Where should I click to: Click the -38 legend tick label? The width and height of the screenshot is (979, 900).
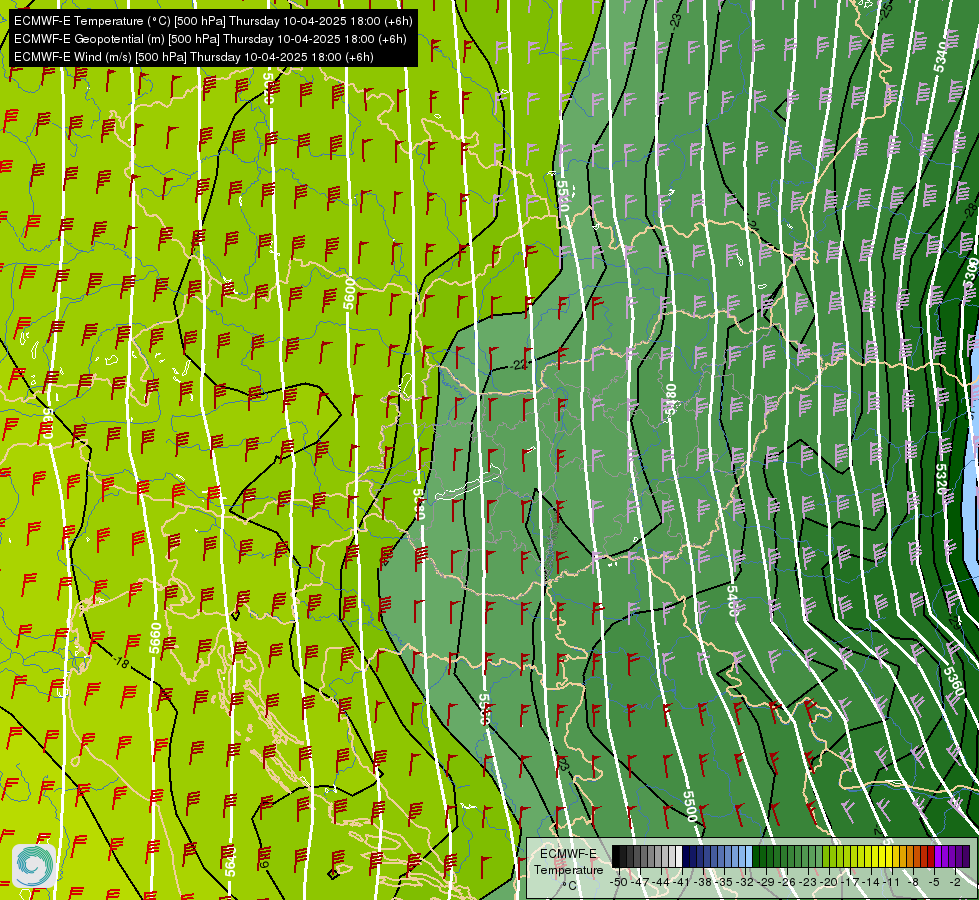(x=703, y=883)
